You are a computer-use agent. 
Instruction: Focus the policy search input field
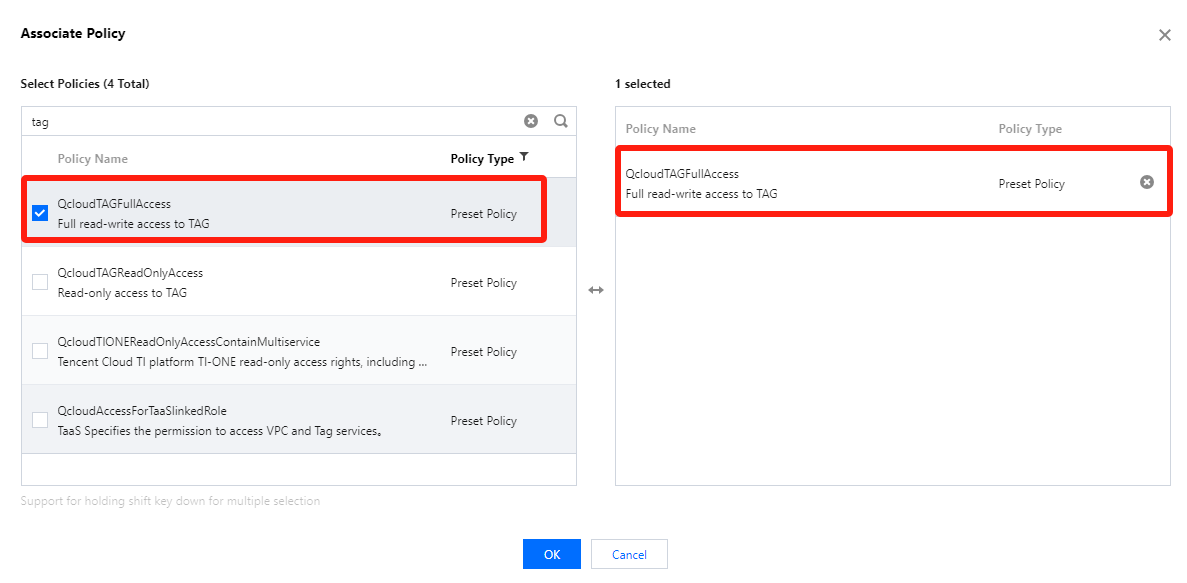(270, 122)
